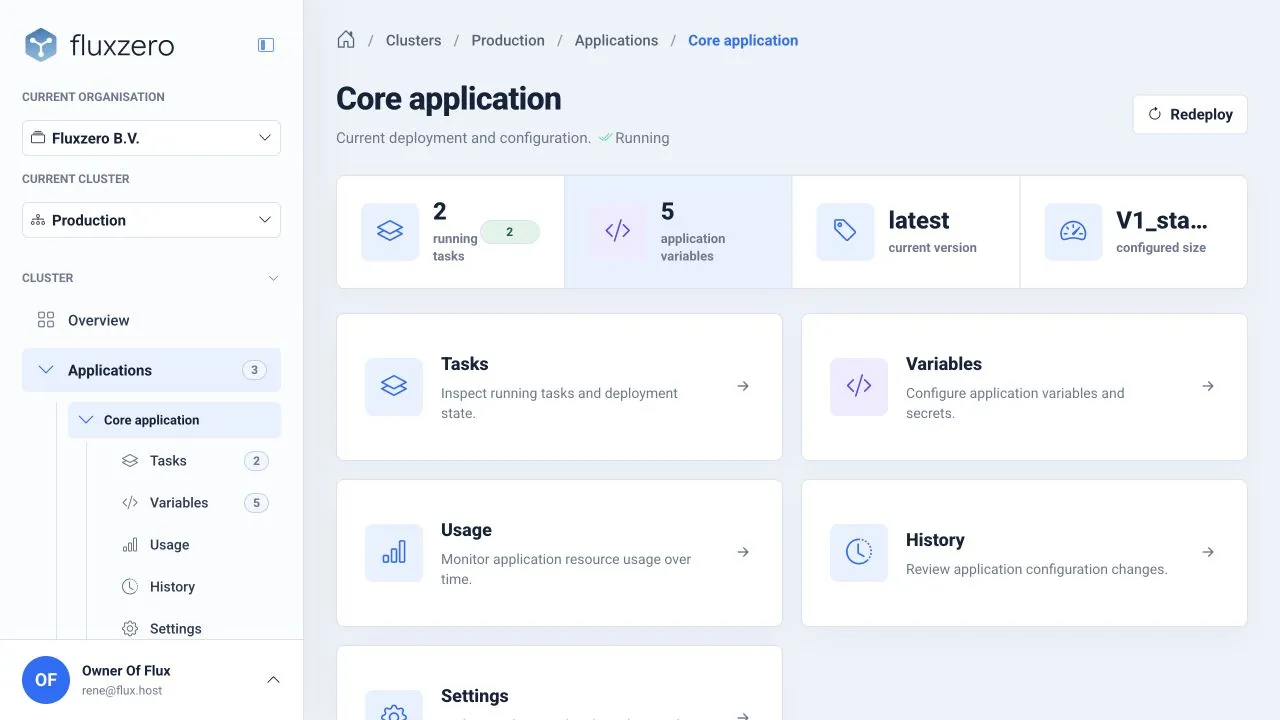
Task: Click the Clusters breadcrumb
Action: tap(414, 40)
